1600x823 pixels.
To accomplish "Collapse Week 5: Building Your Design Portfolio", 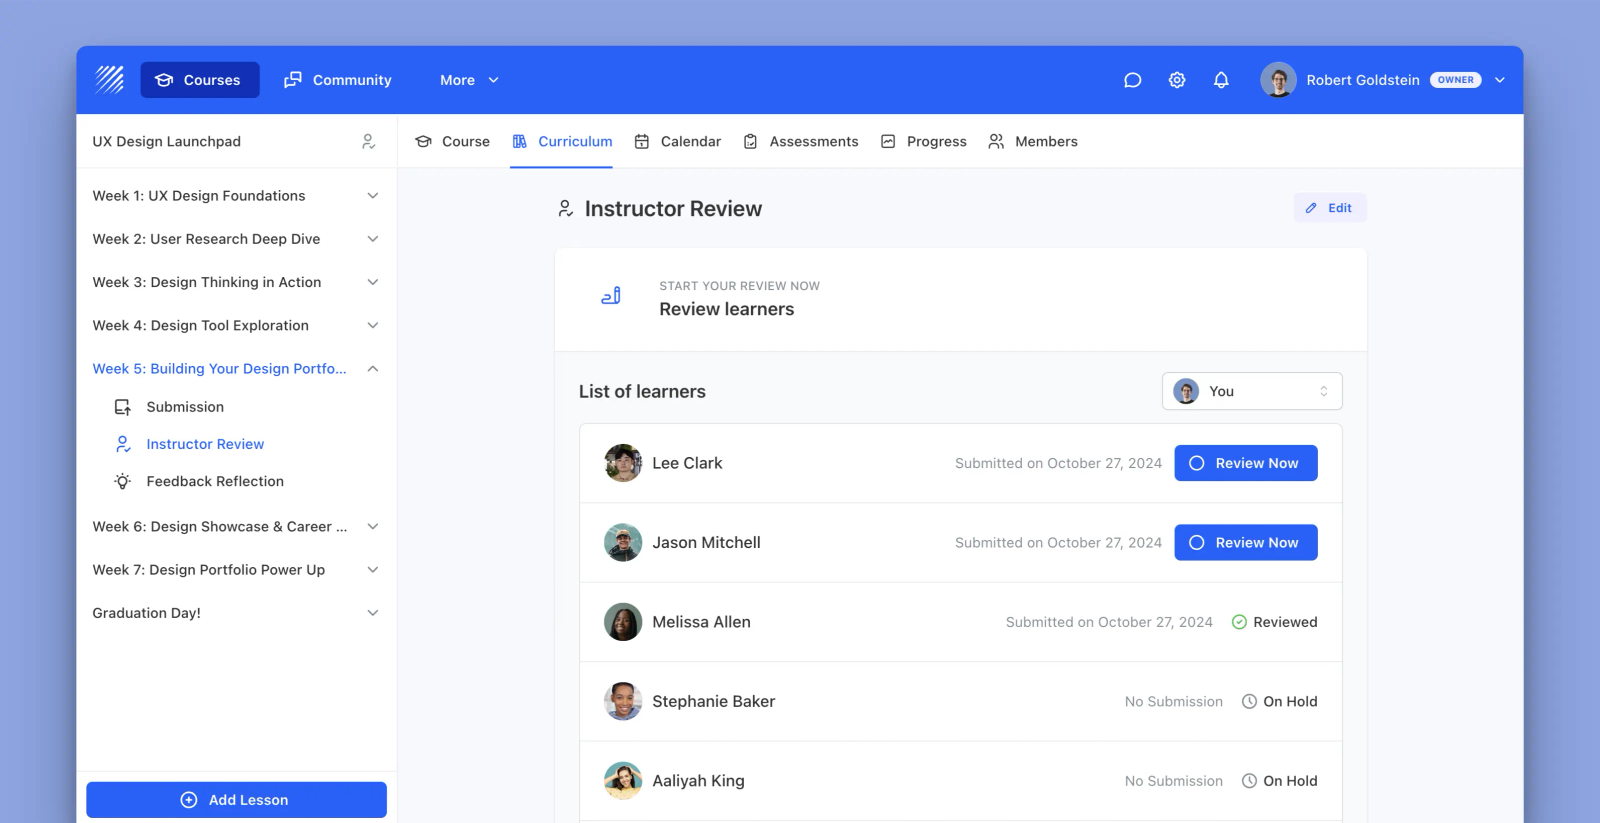I will 373,369.
